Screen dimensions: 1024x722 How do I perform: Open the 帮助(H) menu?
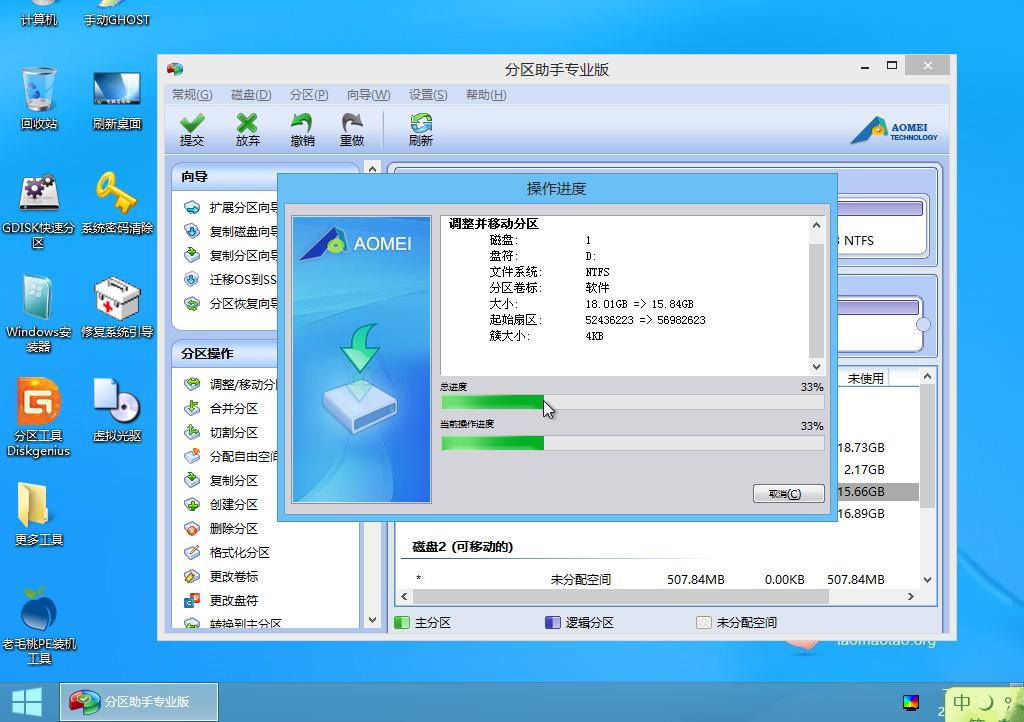pos(486,95)
